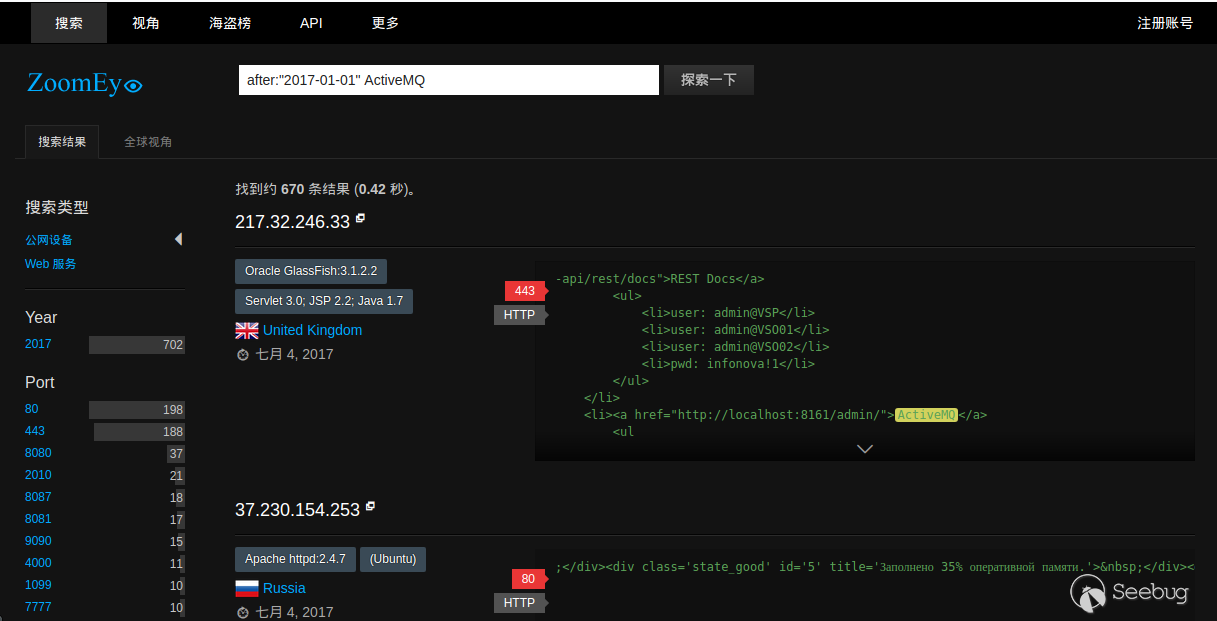This screenshot has height=621, width=1217.
Task: Click the HTTP badge under port 80
Action: pyautogui.click(x=519, y=603)
